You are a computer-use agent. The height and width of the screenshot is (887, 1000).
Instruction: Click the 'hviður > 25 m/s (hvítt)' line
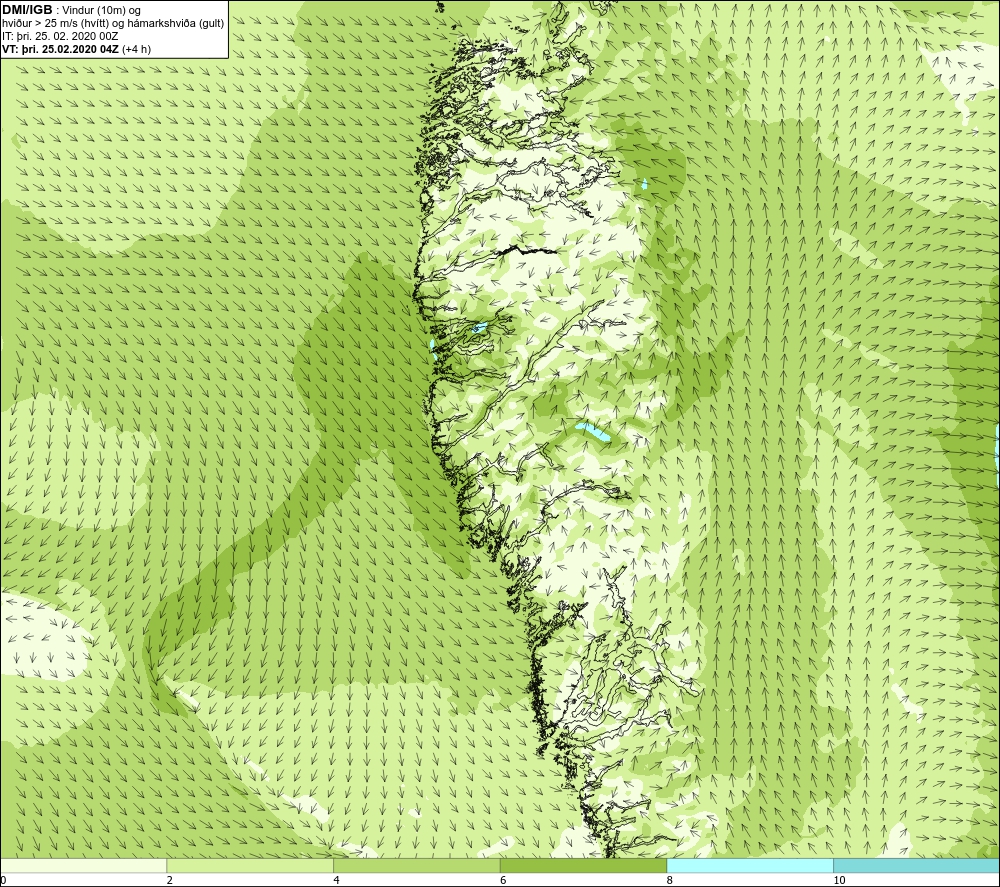click(x=55, y=23)
